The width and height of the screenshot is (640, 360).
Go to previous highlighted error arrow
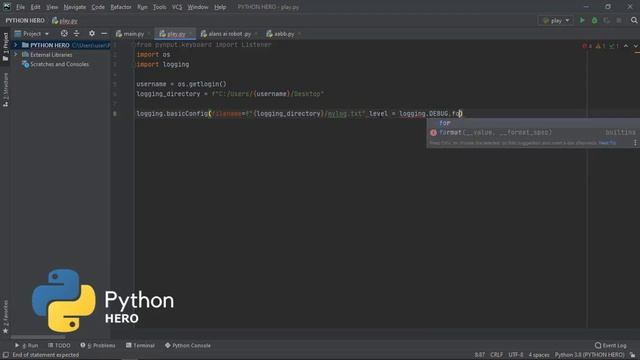(626, 46)
